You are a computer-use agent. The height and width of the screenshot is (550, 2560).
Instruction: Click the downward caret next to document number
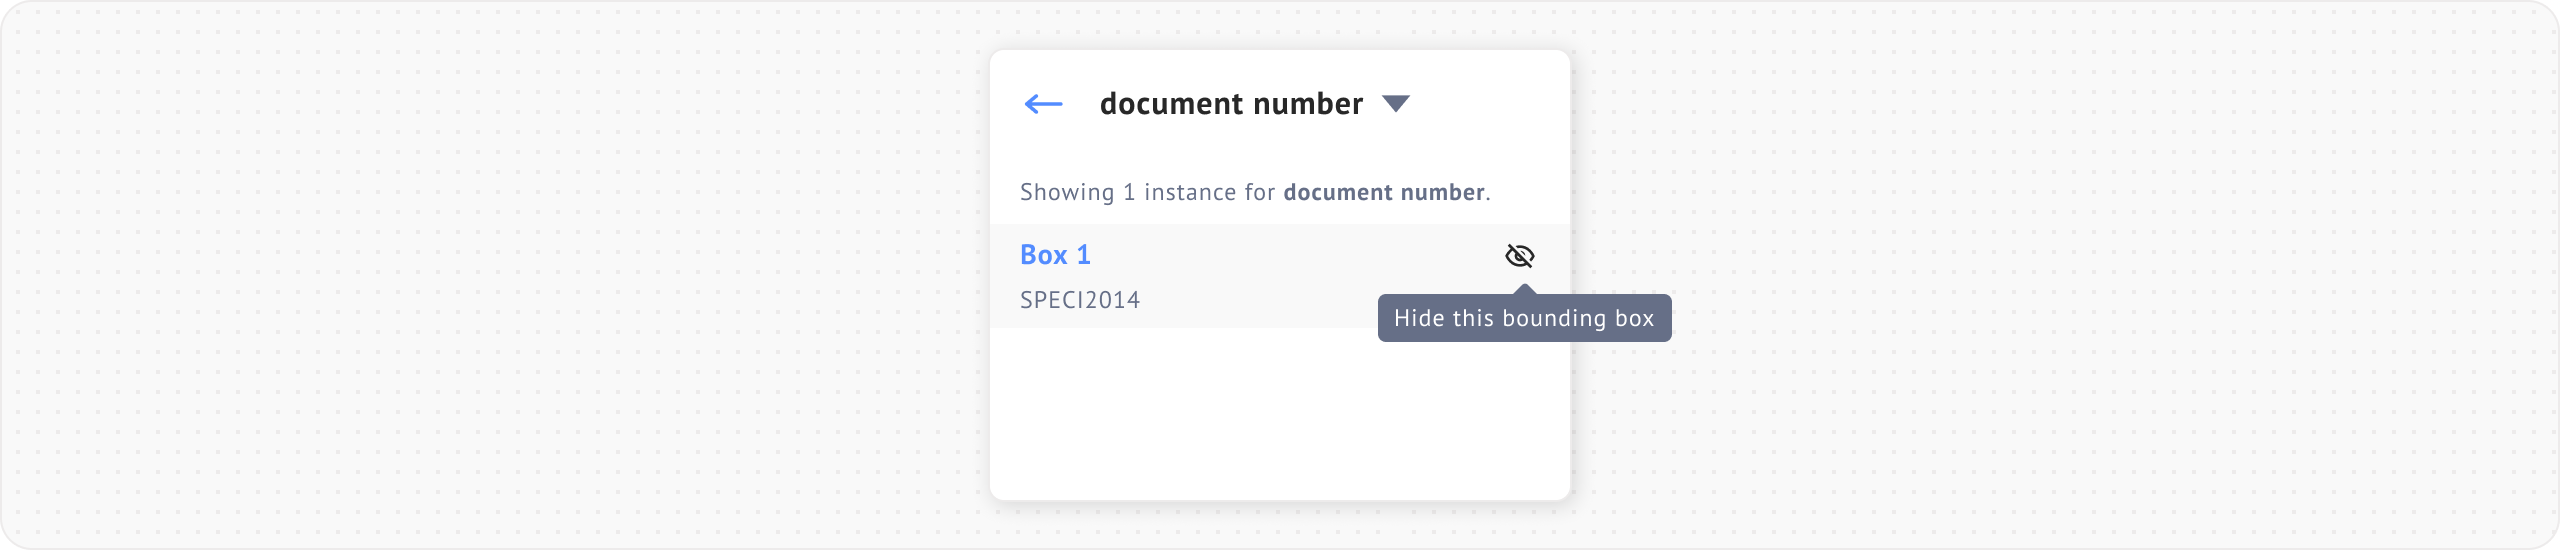pos(1395,104)
